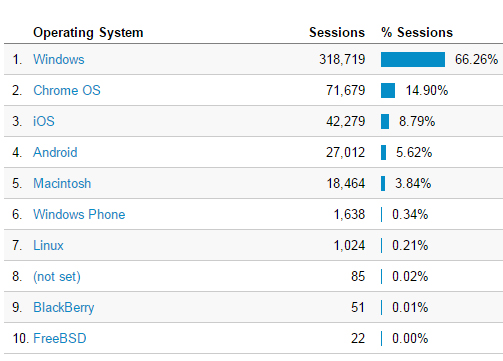The width and height of the screenshot is (503, 361).
Task: Click the iOS 8.79% sessions bar
Action: [385, 121]
